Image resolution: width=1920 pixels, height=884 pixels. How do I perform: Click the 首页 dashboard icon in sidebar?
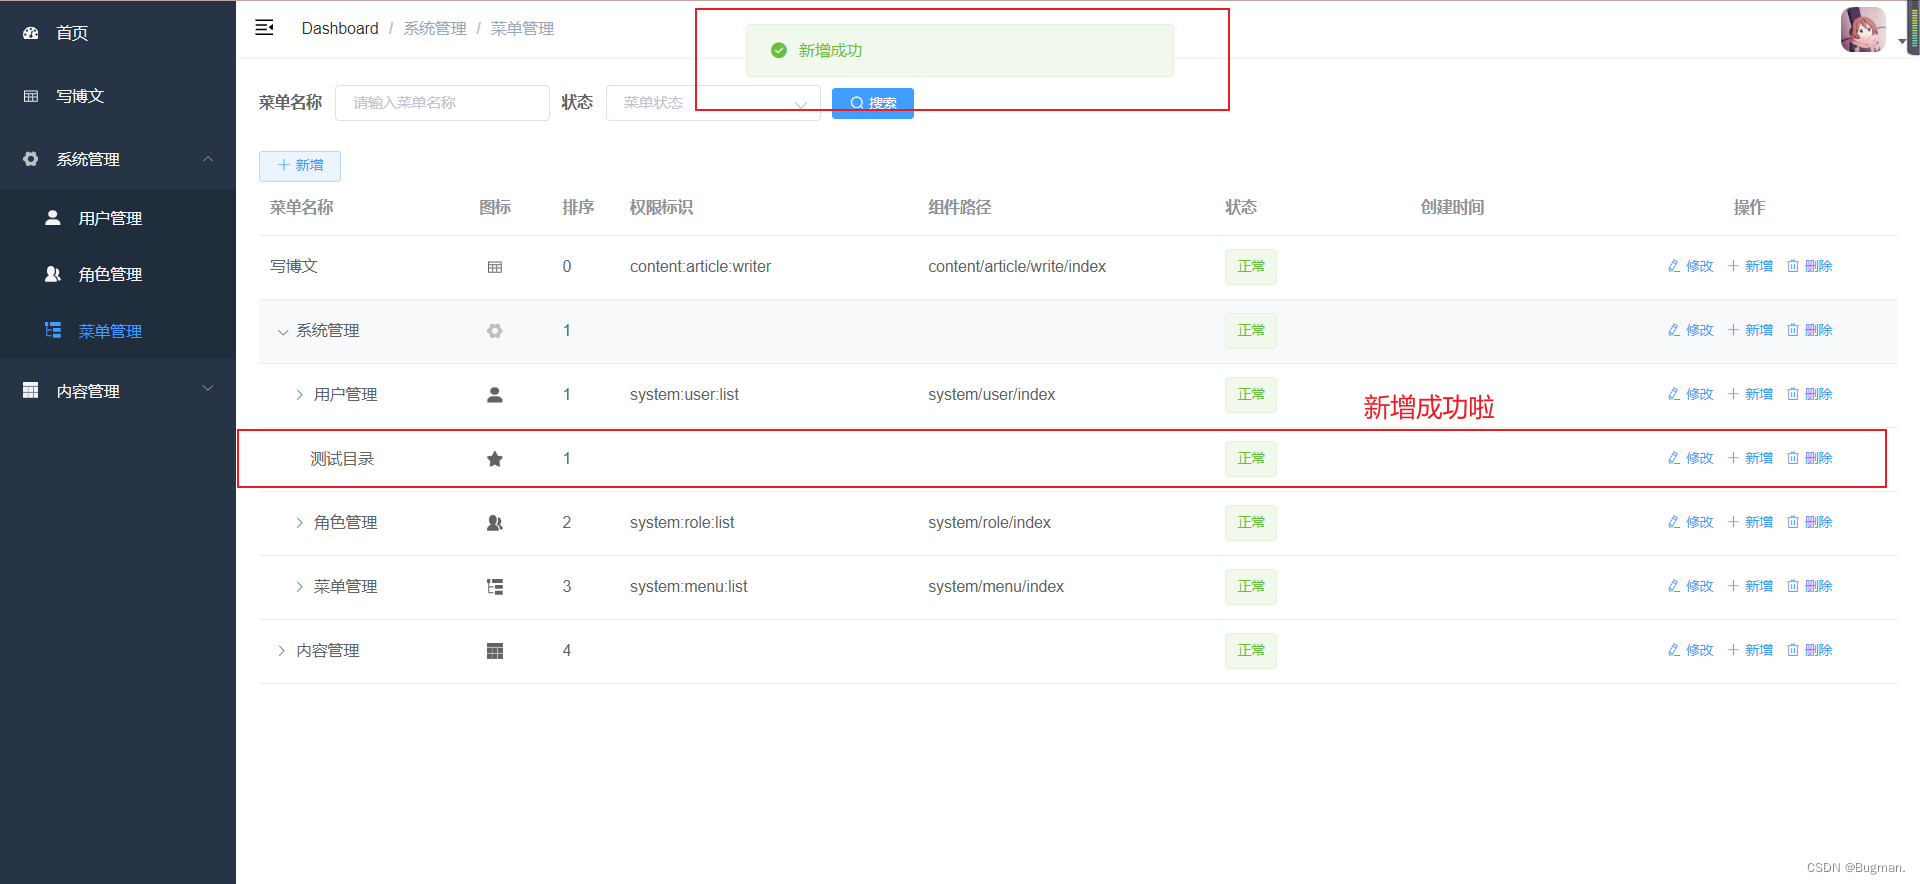click(31, 33)
